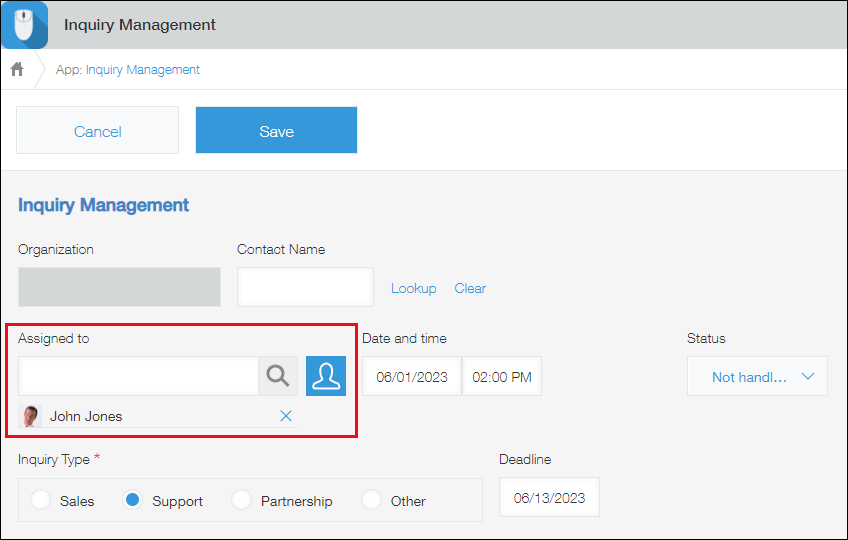Go to the portal via home icon
This screenshot has height=540, width=848.
[x=17, y=69]
